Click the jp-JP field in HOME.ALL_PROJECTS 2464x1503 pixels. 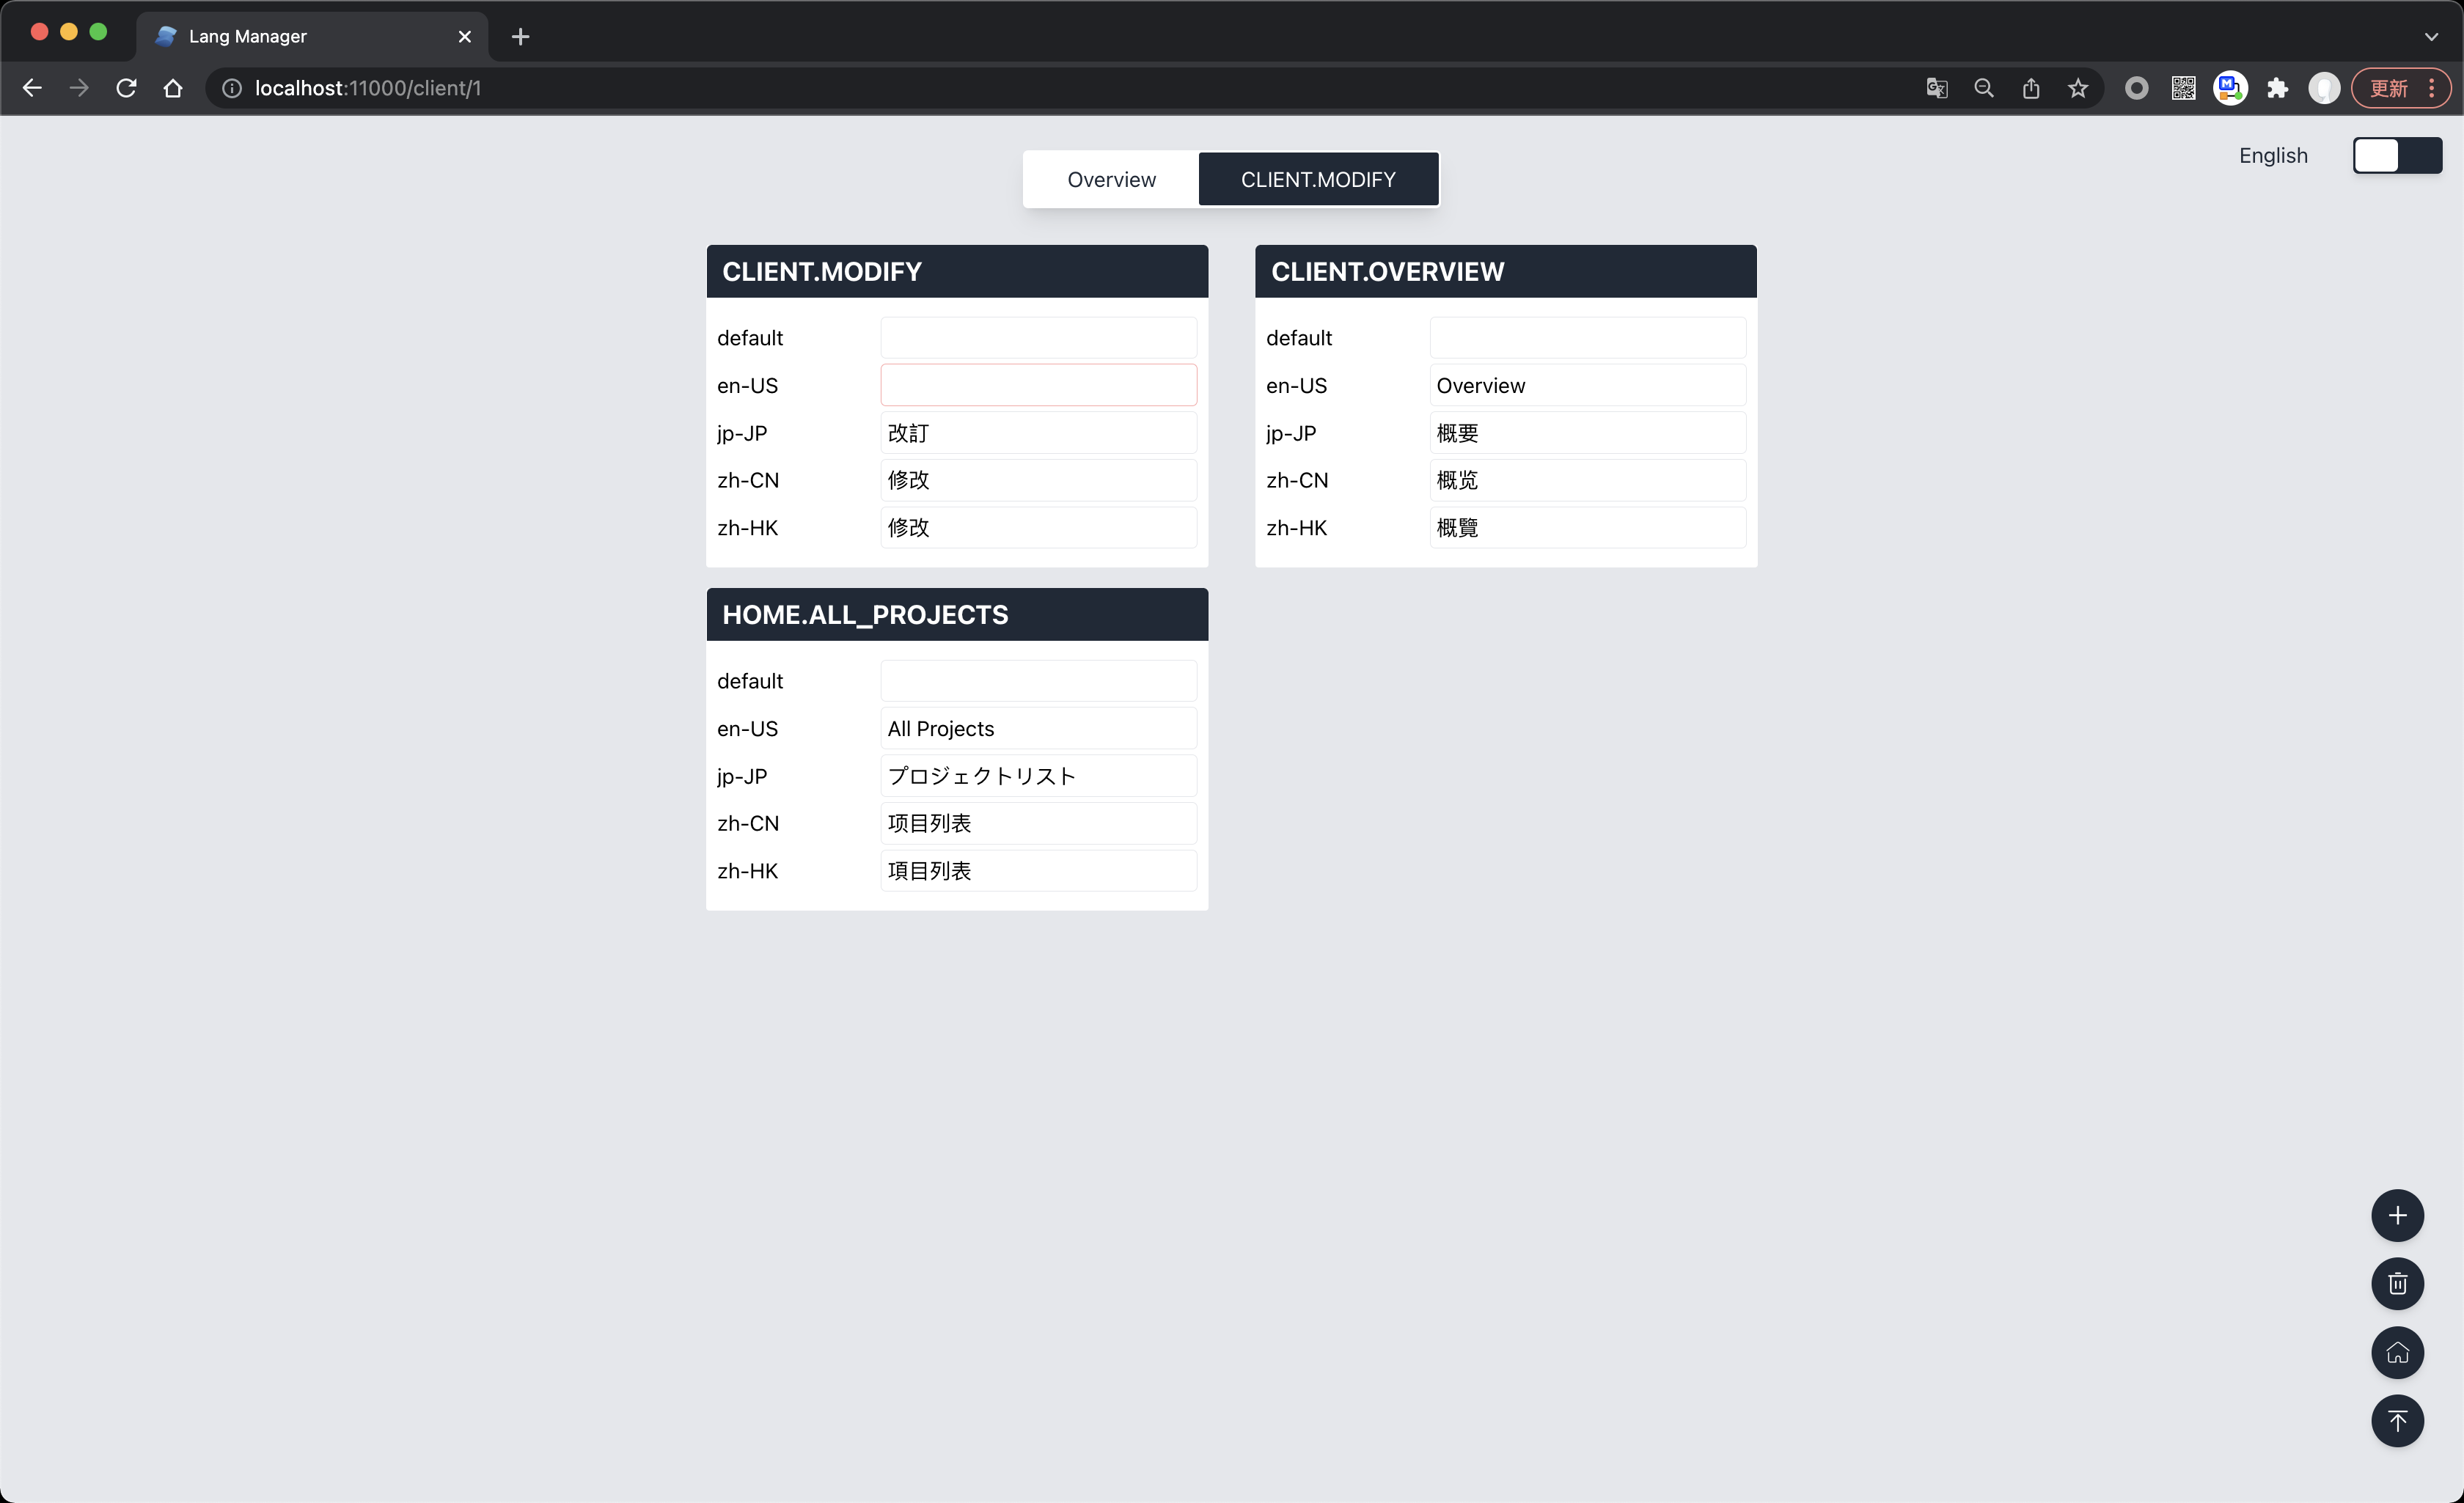(1038, 776)
